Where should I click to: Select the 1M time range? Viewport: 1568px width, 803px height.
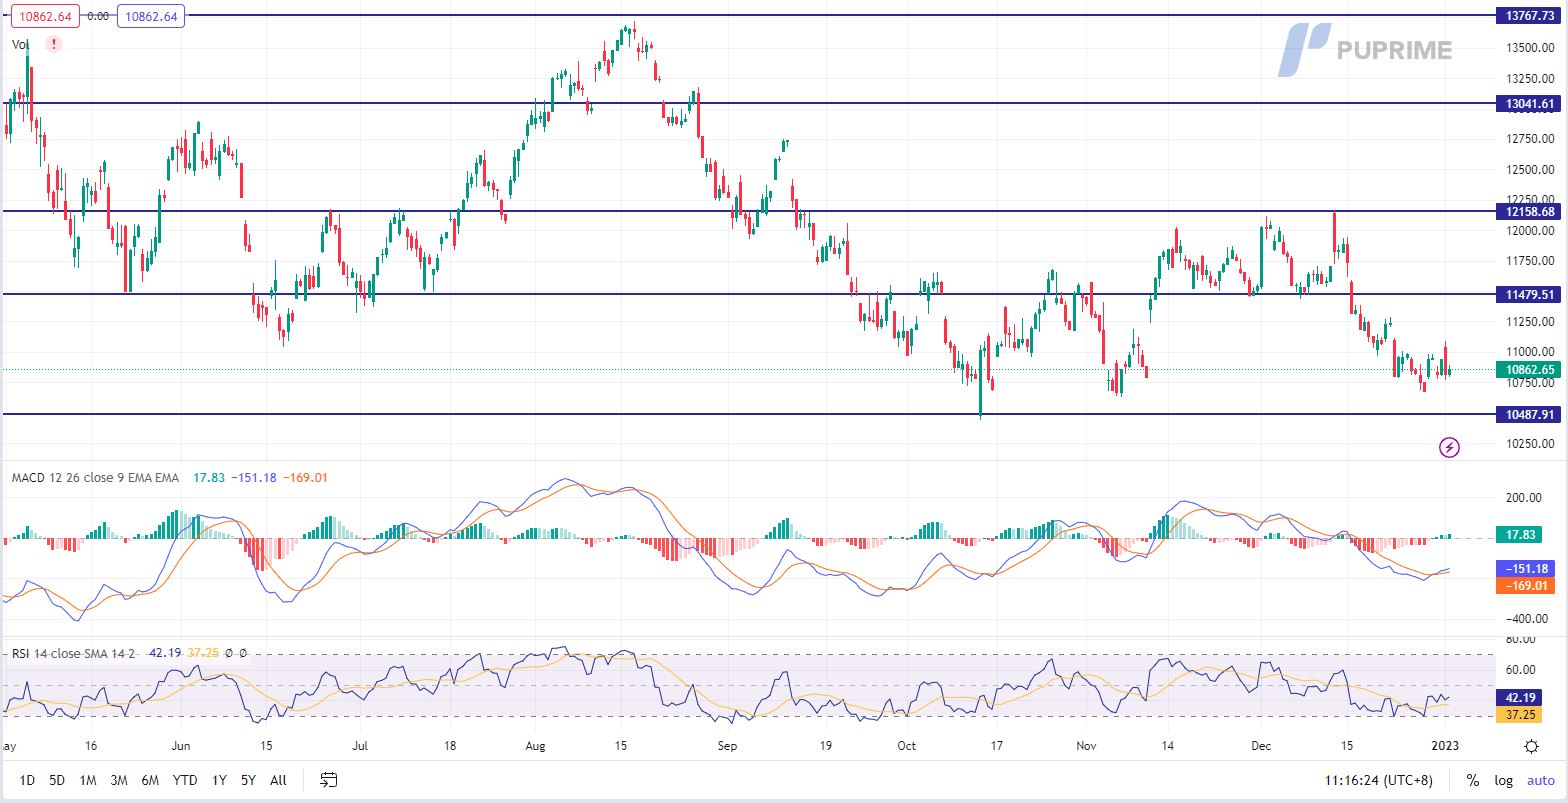click(88, 780)
